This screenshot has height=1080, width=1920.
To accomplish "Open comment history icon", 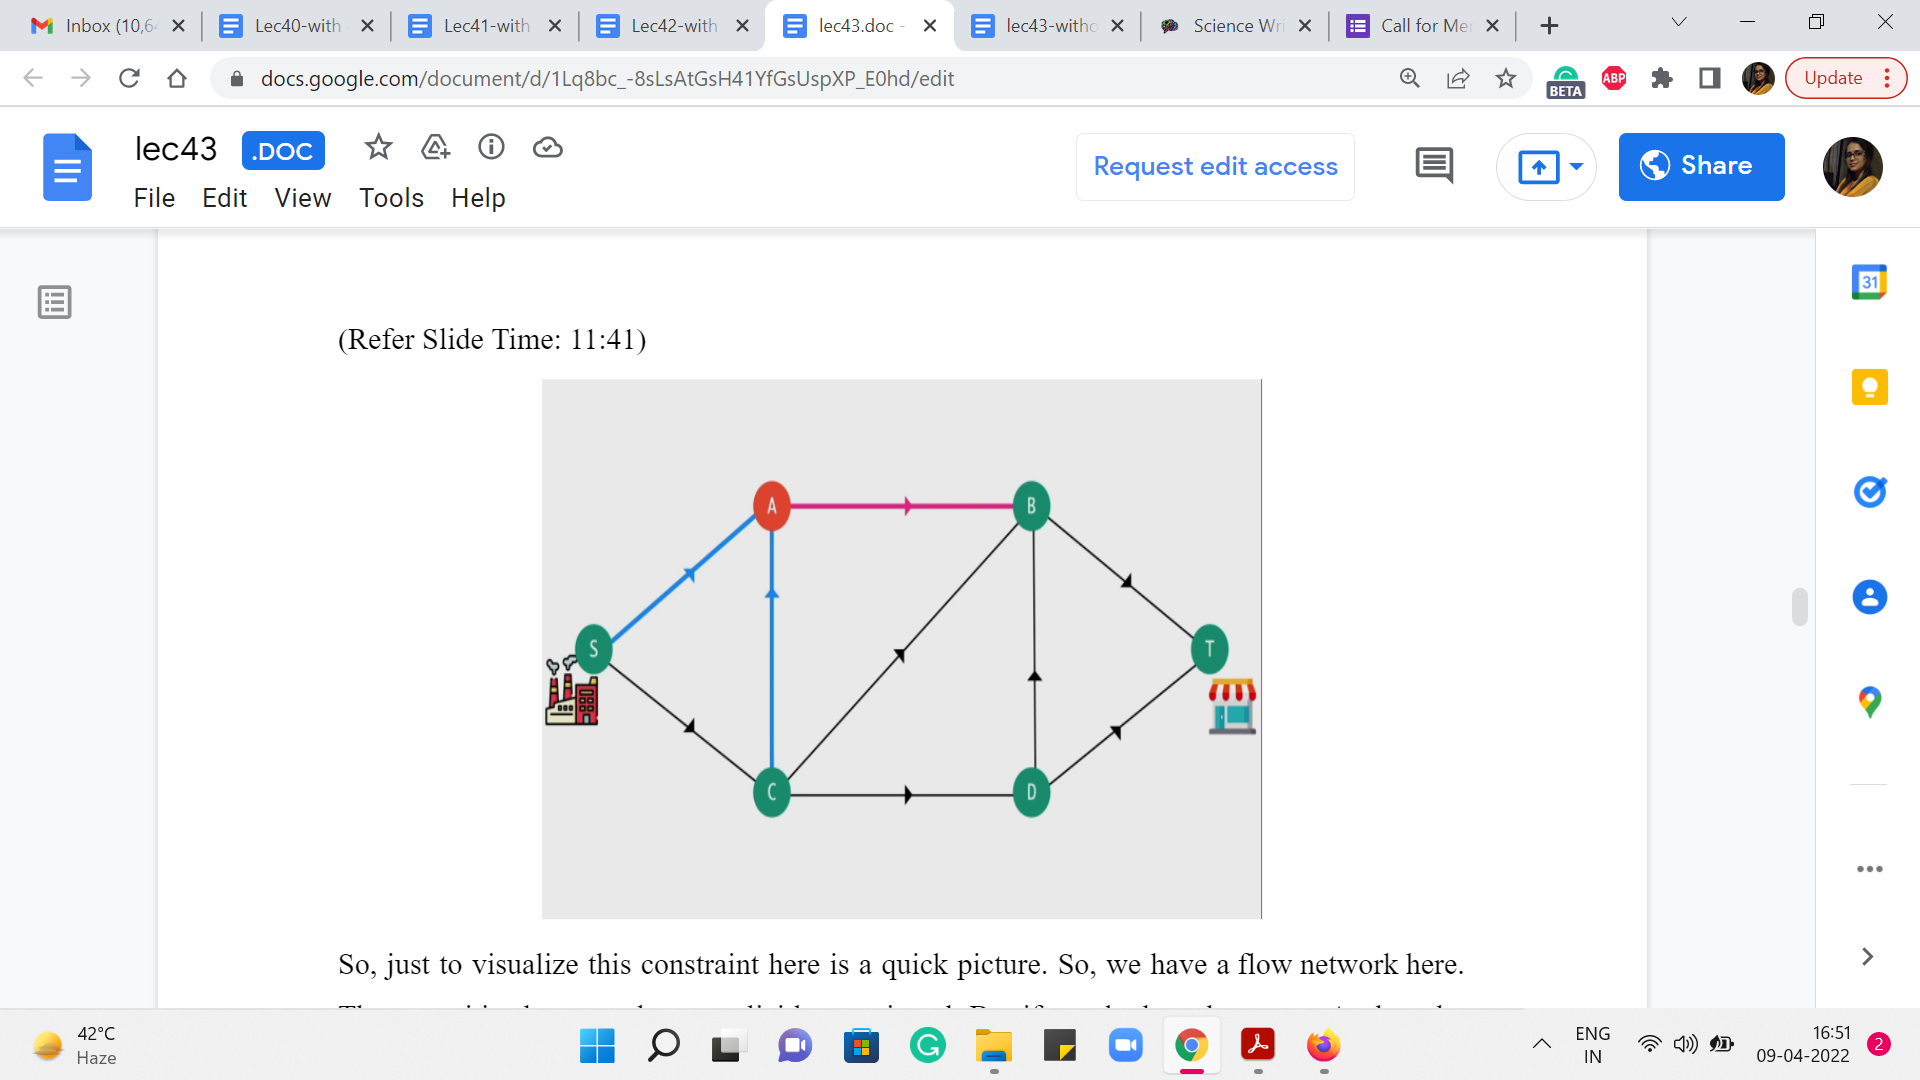I will click(x=1434, y=166).
